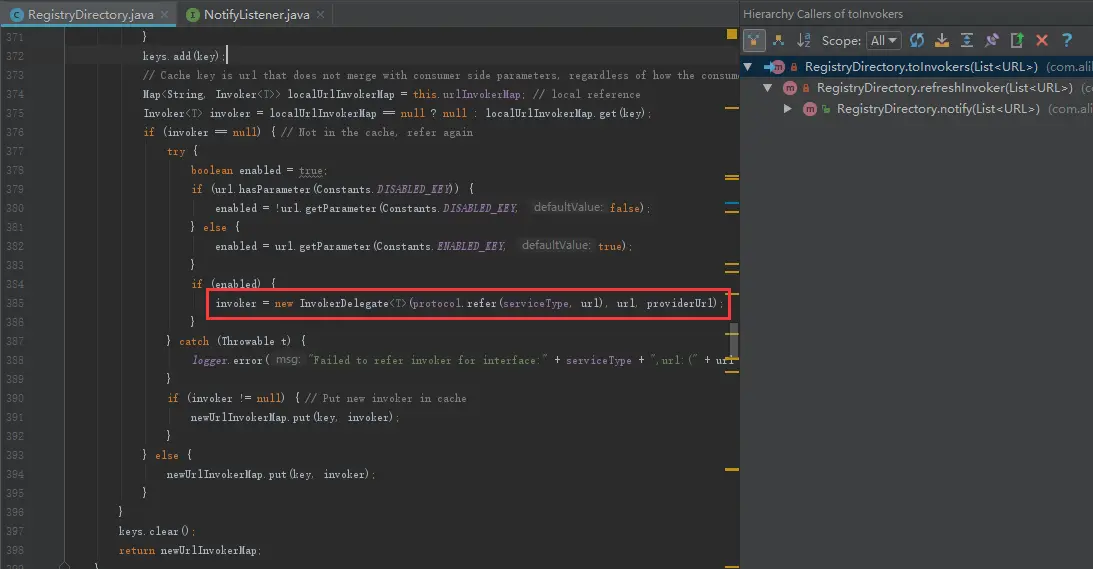Expand RegistryDirectory.notify tree node
This screenshot has height=569, width=1093.
pos(787,109)
